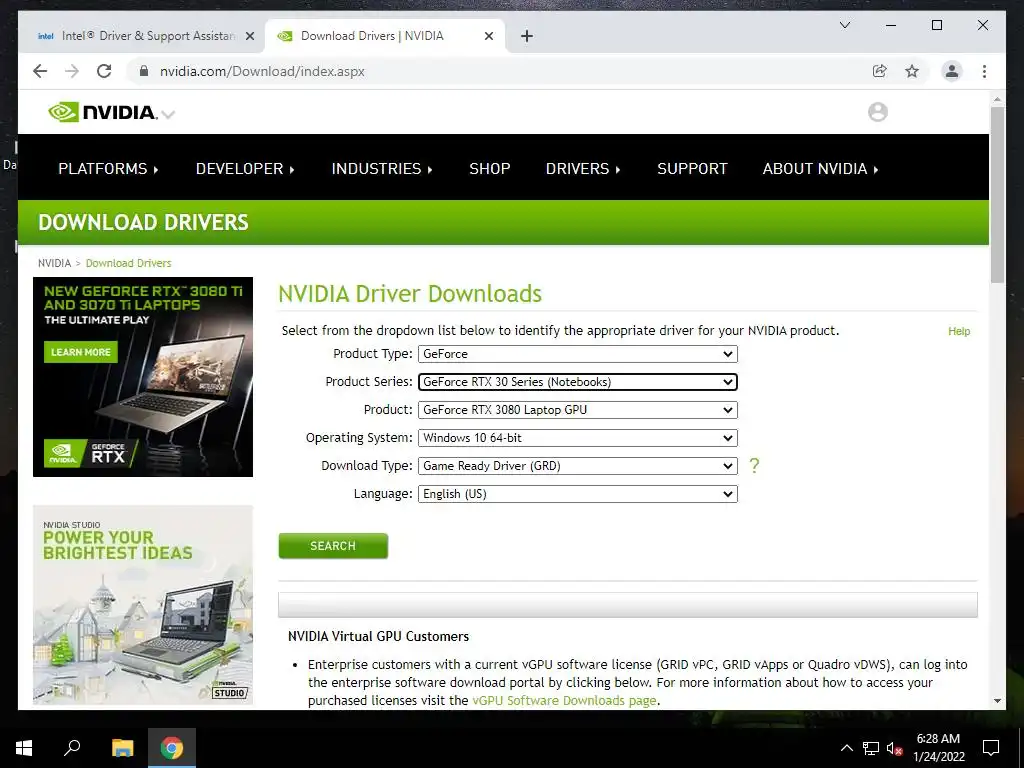
Task: Click the muted volume icon in tray
Action: [x=894, y=748]
